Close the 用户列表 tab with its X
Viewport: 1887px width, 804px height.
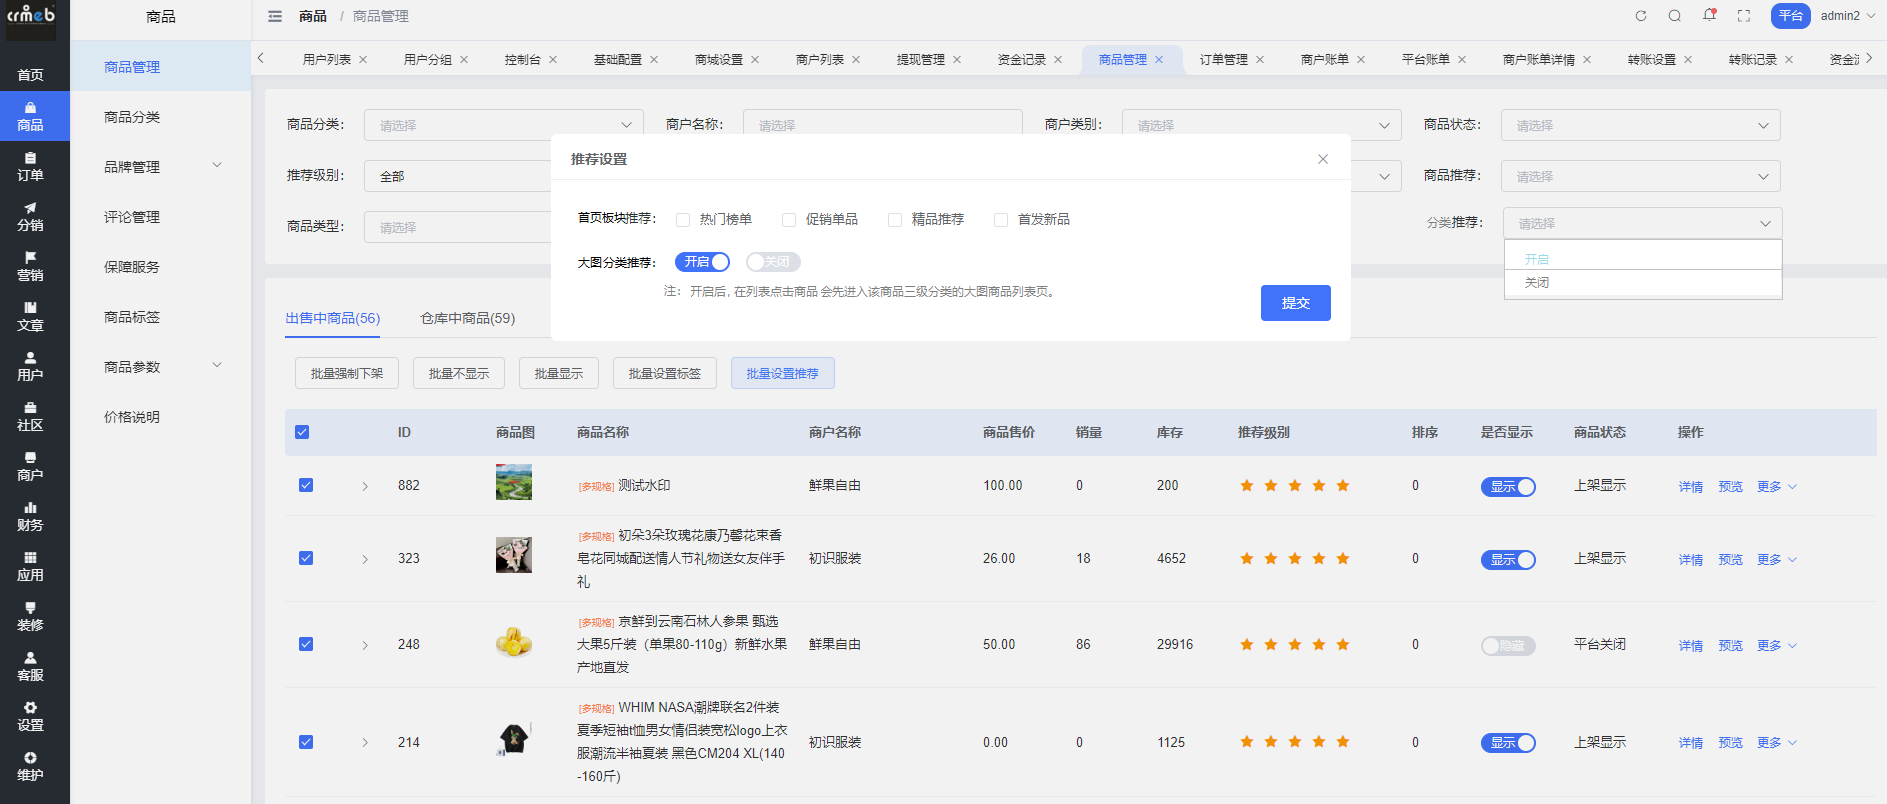[363, 60]
